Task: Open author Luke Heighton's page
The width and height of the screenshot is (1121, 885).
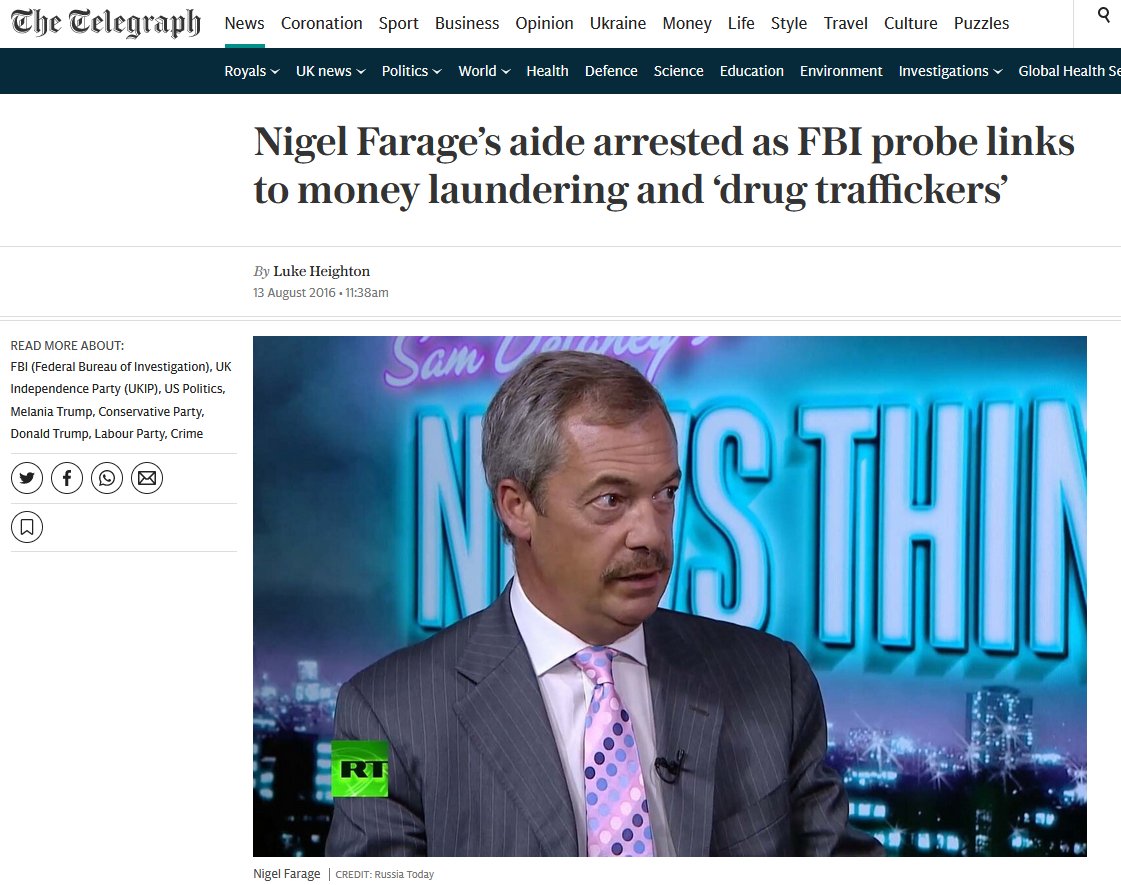Action: (x=322, y=271)
